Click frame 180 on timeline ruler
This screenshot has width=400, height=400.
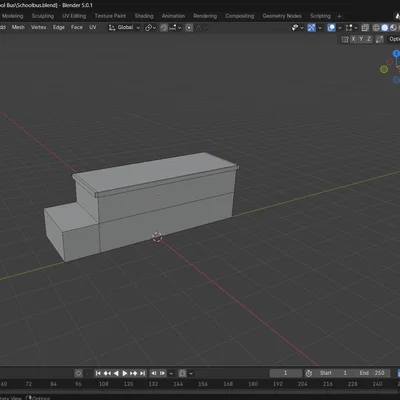(253, 384)
